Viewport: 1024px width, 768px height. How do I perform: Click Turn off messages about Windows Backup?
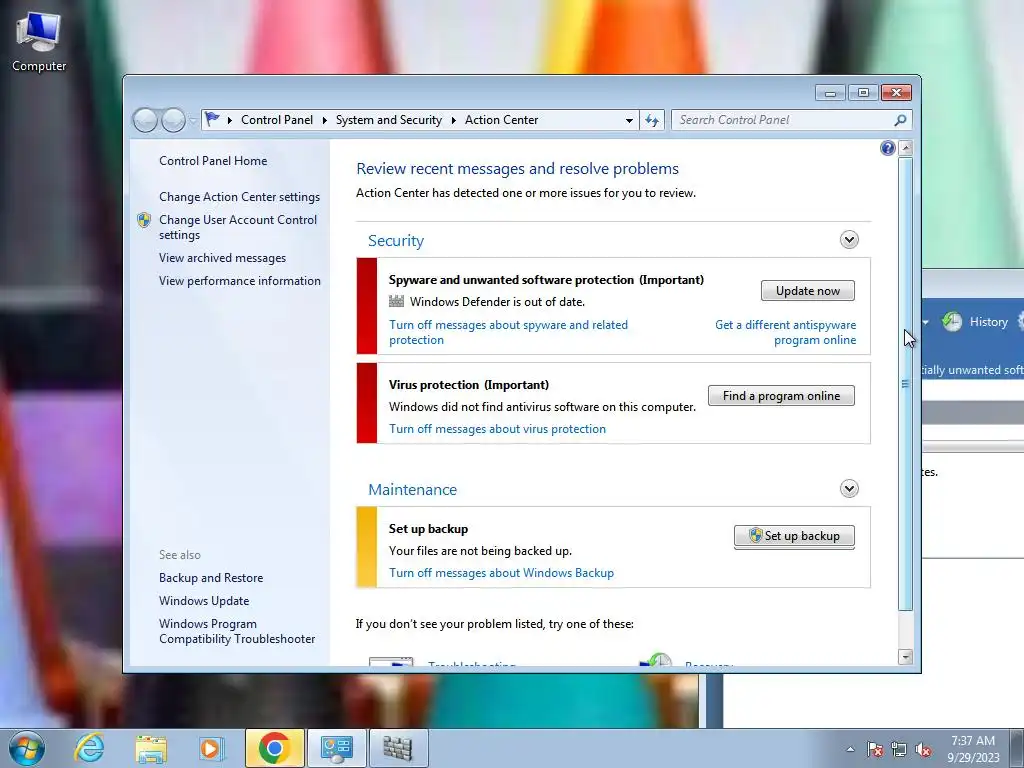pyautogui.click(x=502, y=573)
